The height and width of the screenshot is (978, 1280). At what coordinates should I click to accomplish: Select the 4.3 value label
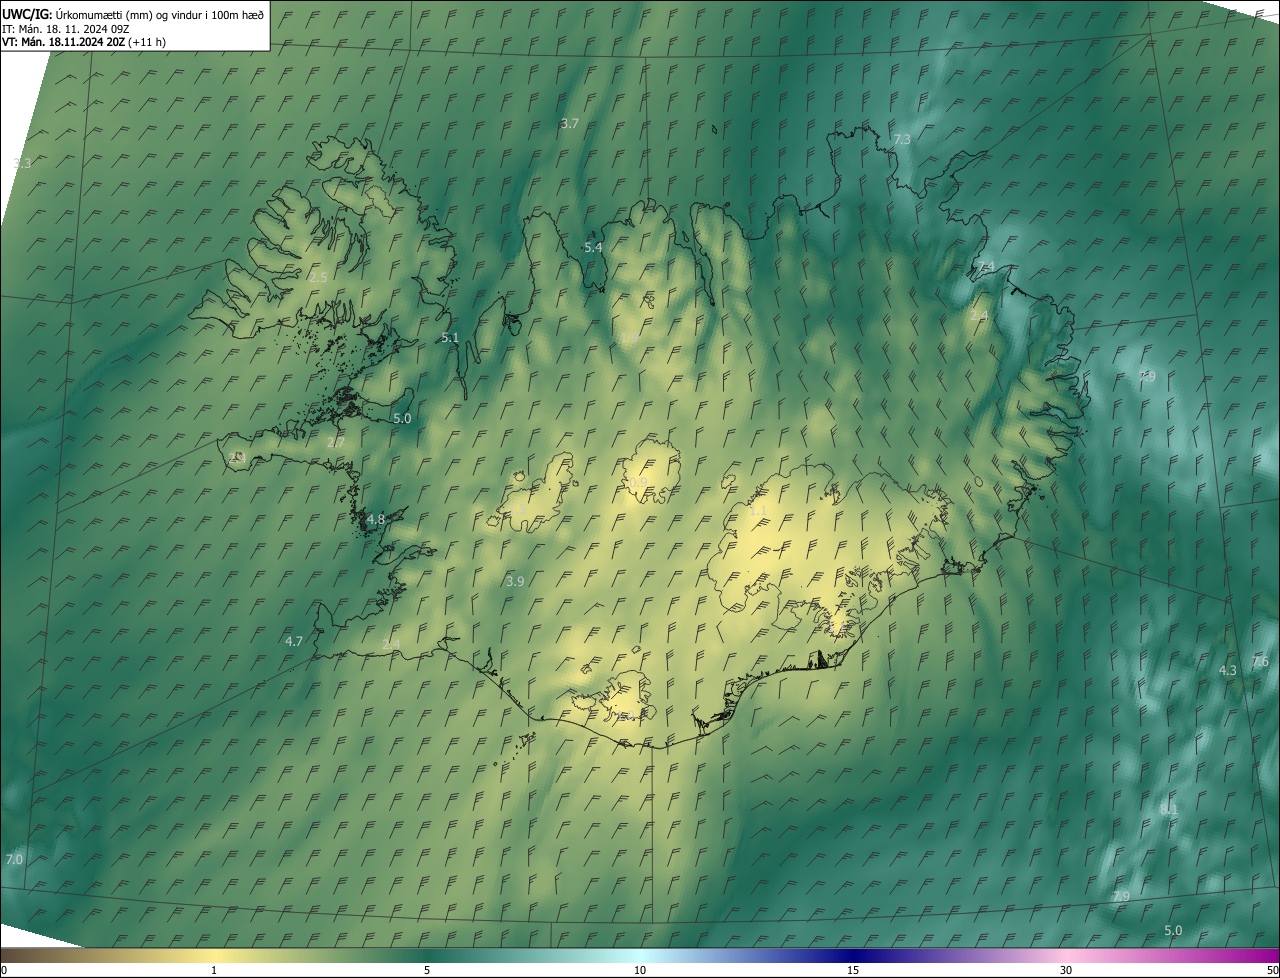tap(1228, 670)
